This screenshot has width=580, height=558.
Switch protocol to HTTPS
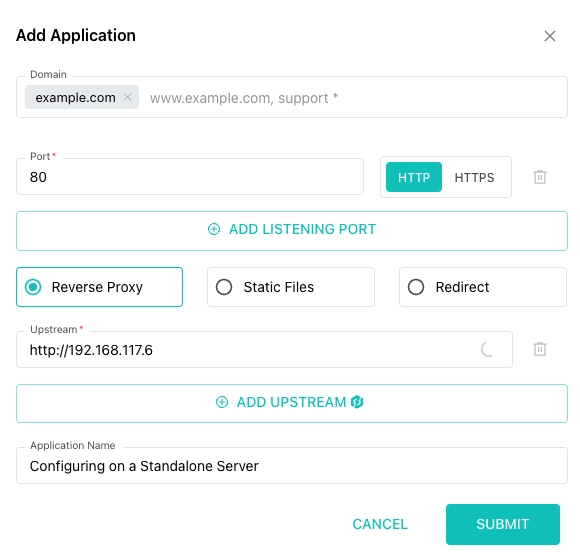(x=474, y=177)
